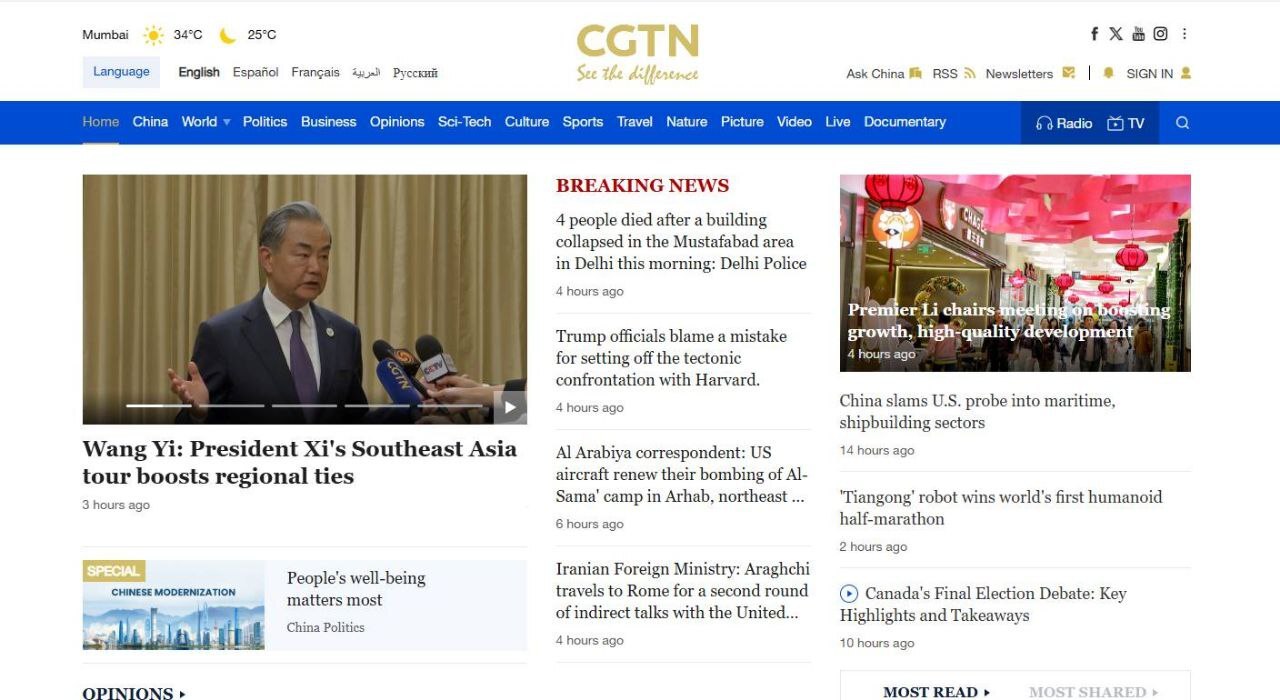Open Radio with the headphones icon
Image resolution: width=1280 pixels, height=700 pixels.
[x=1064, y=123]
